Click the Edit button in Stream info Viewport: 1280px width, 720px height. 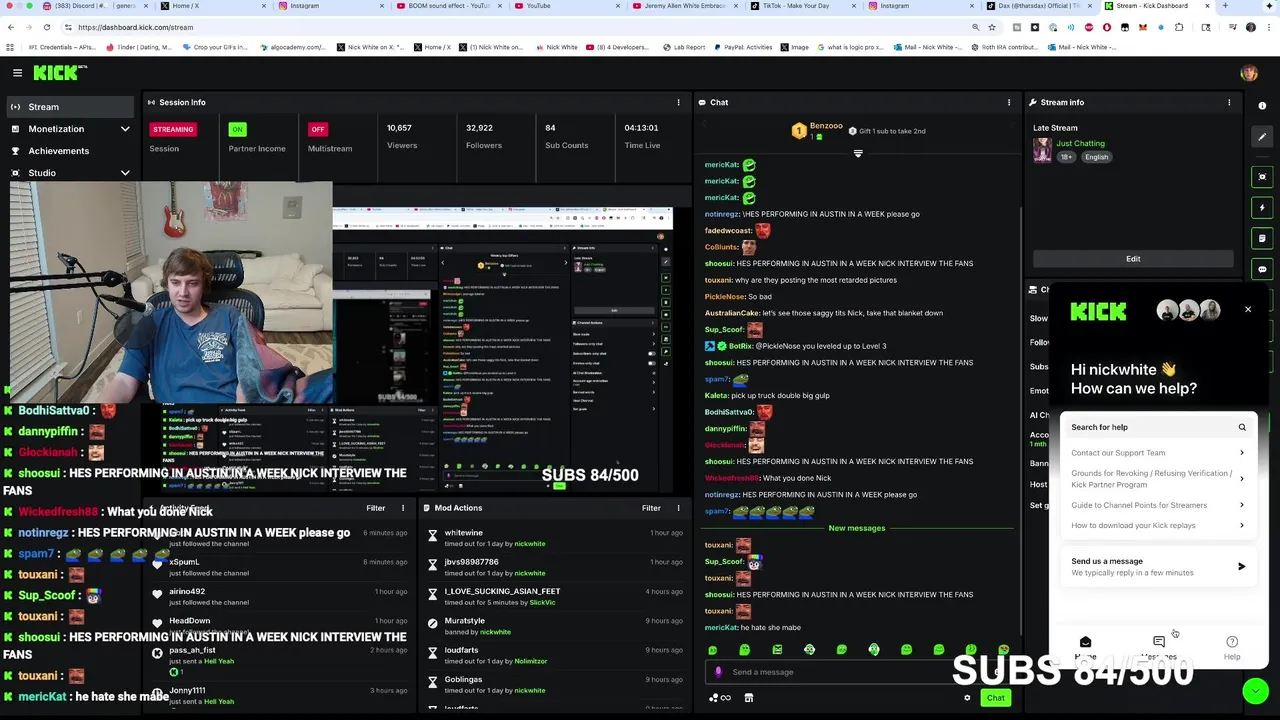point(1133,259)
